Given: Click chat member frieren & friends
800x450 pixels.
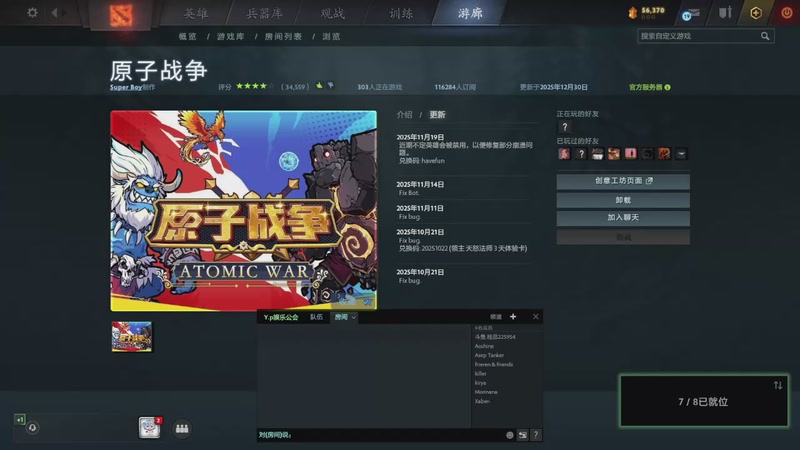Looking at the screenshot, I should click(494, 364).
